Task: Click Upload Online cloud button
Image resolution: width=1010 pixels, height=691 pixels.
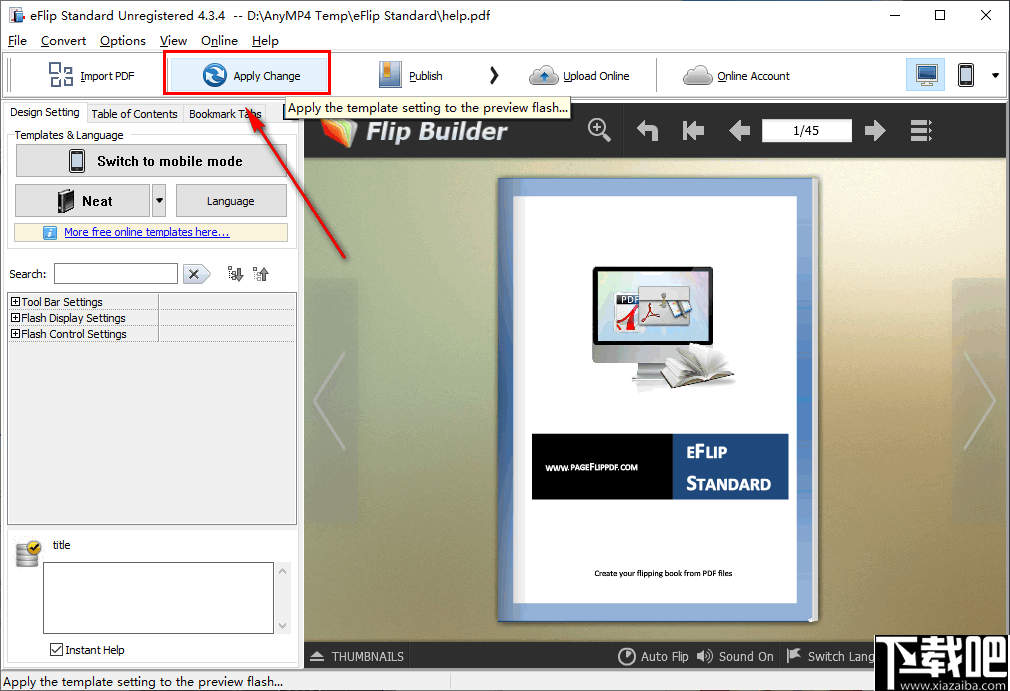Action: coord(579,75)
